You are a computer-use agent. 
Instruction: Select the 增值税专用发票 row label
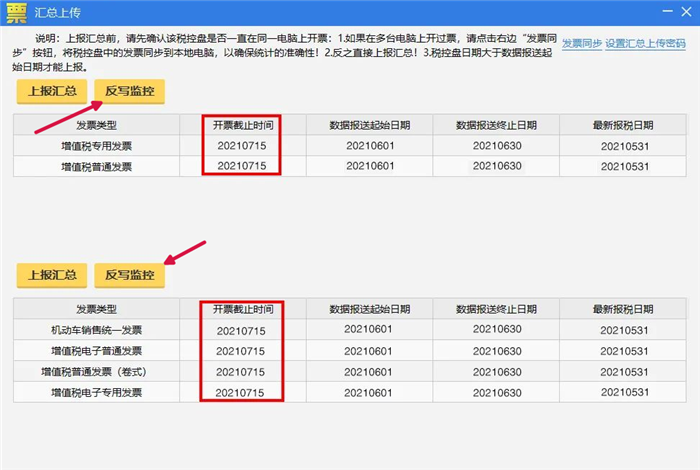click(x=96, y=146)
